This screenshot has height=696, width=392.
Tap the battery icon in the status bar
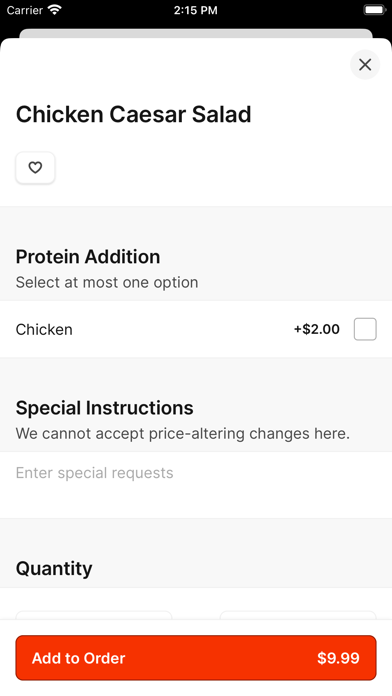click(374, 10)
